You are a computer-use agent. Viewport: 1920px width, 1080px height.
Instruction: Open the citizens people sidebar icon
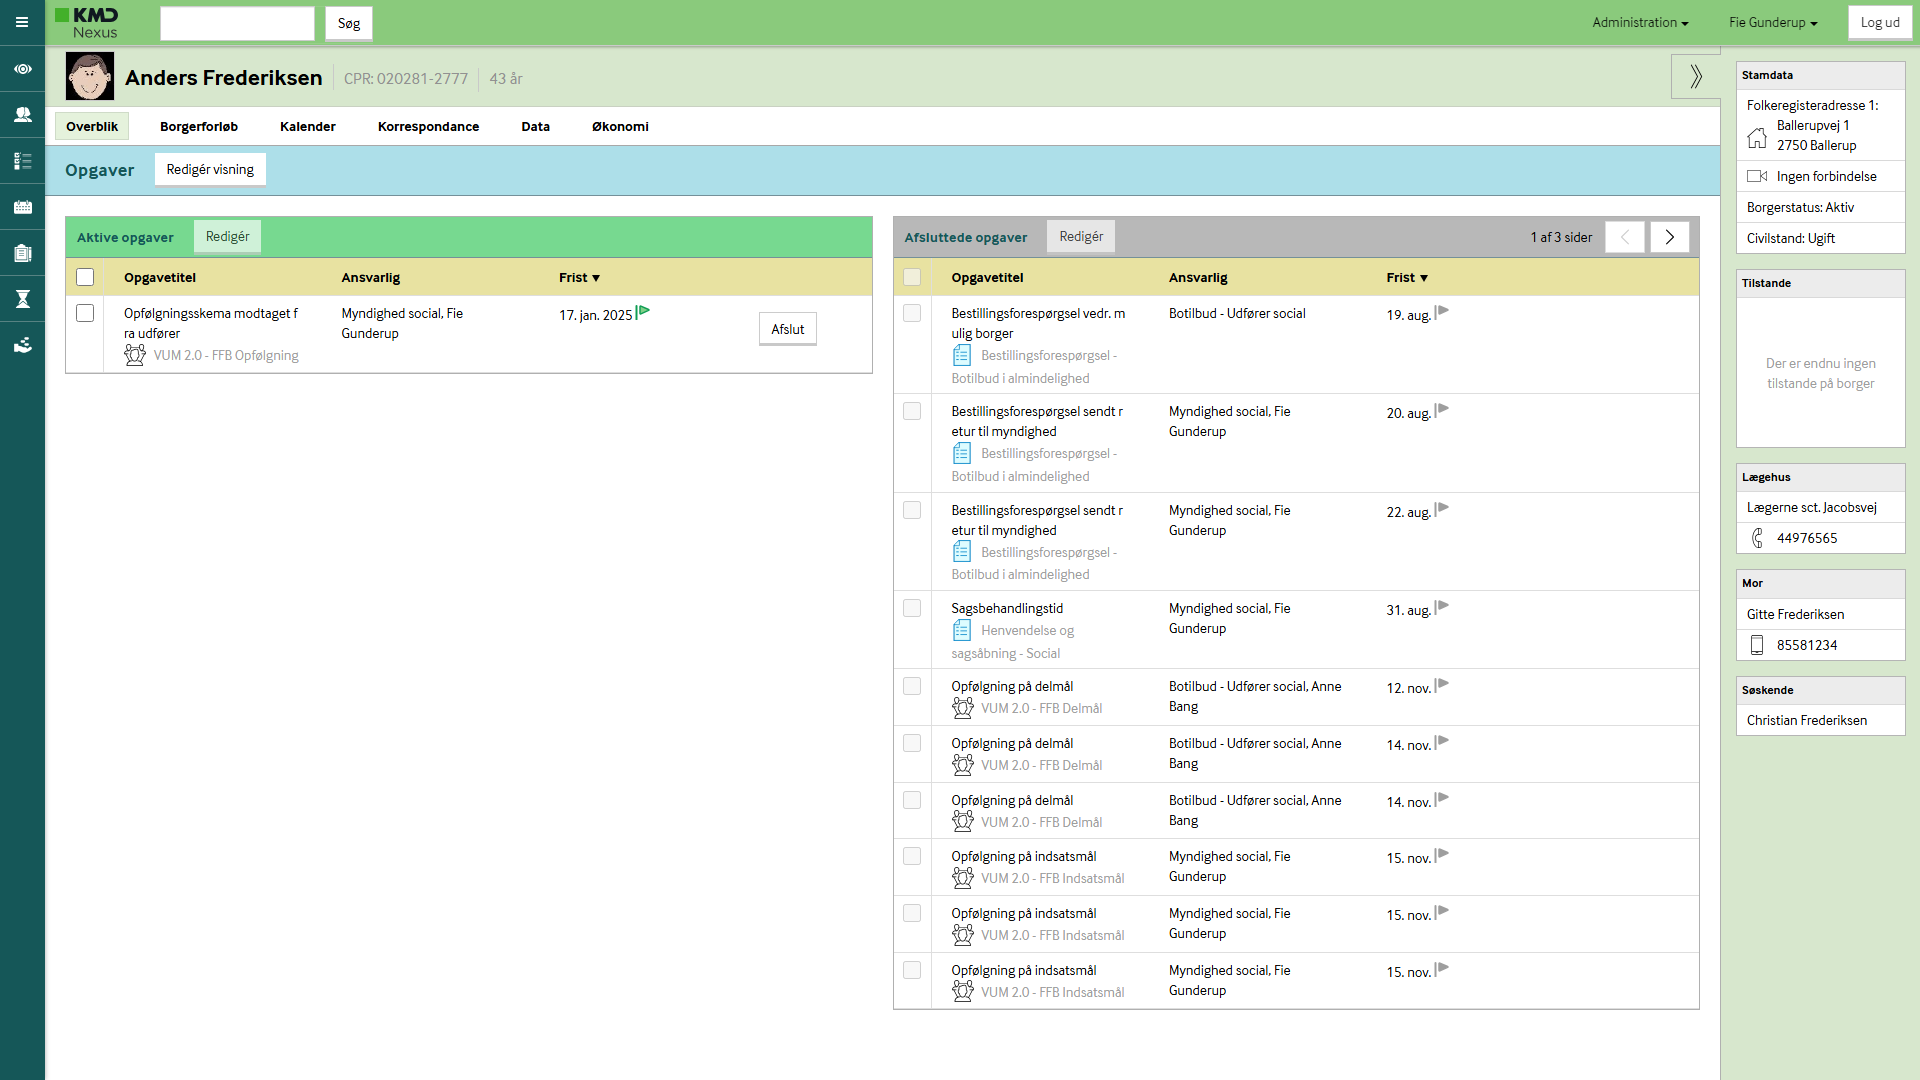22,115
